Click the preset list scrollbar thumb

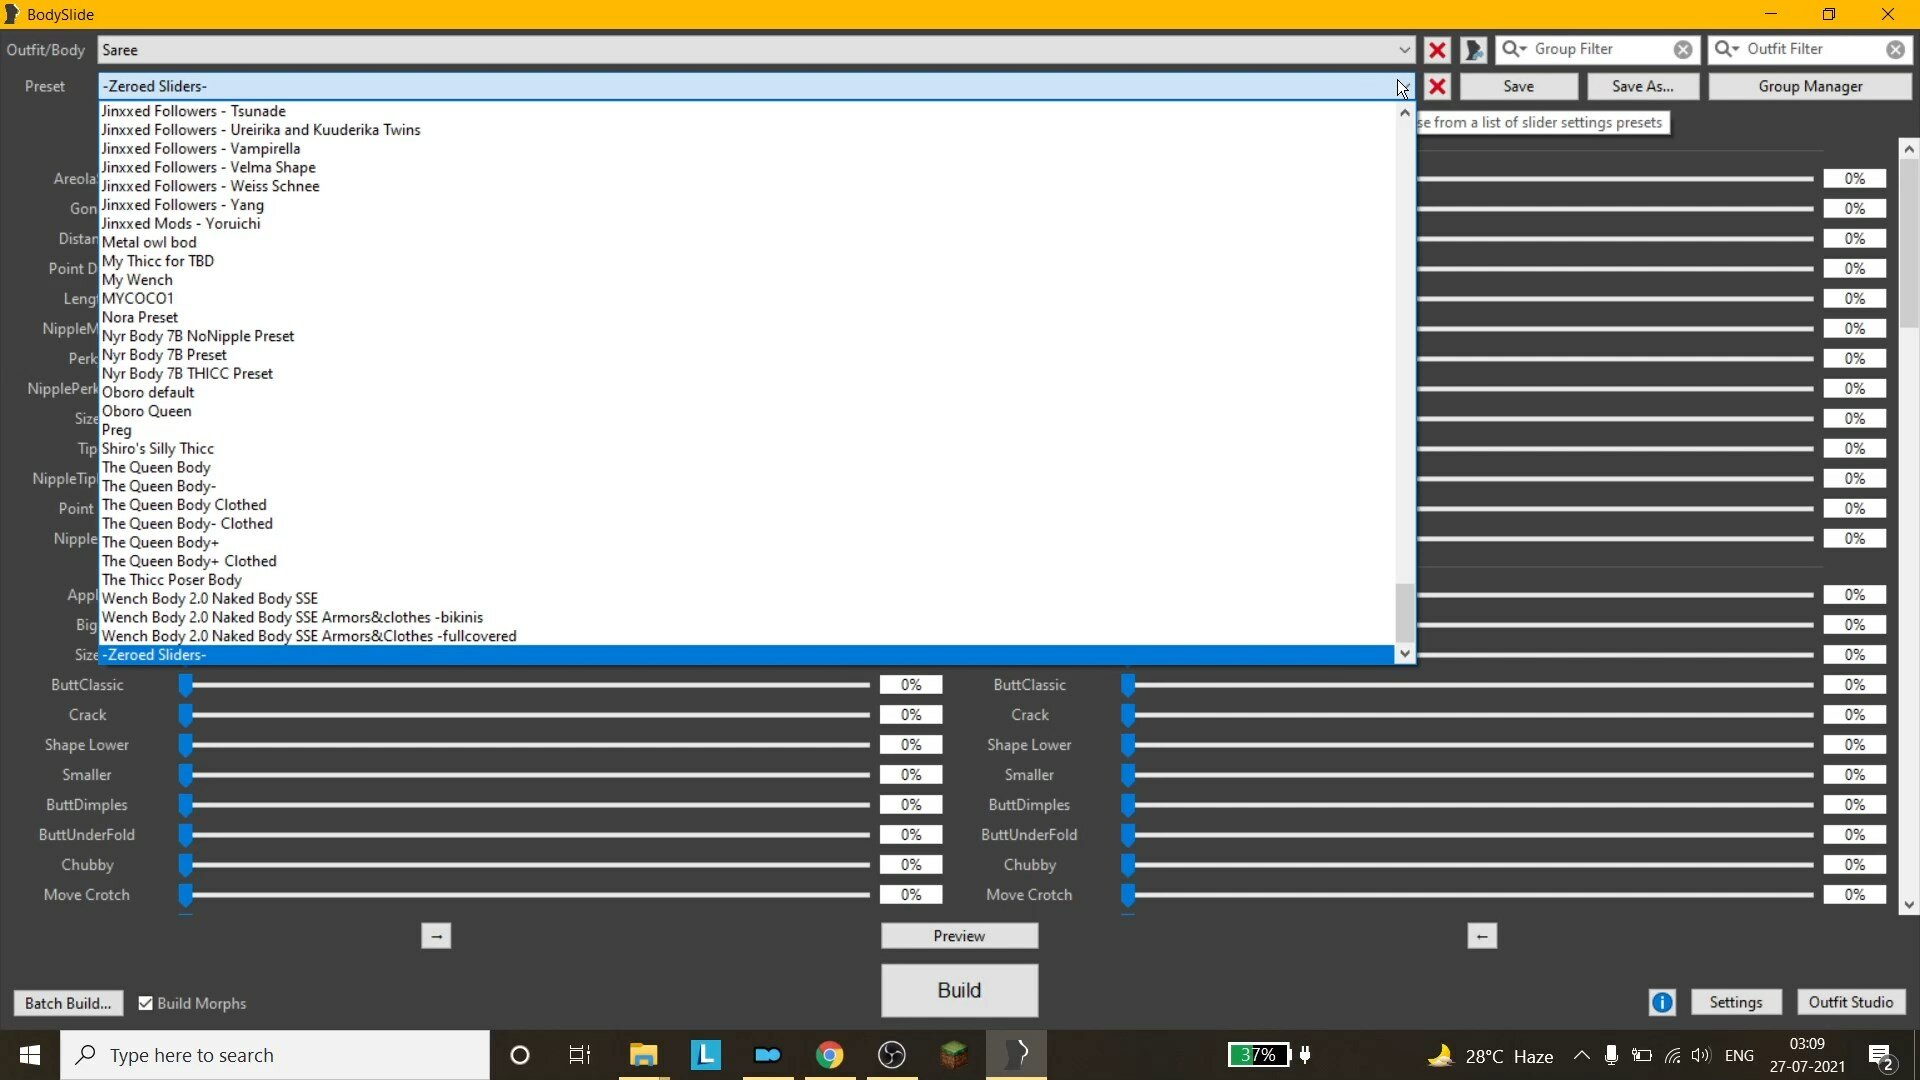click(1405, 611)
